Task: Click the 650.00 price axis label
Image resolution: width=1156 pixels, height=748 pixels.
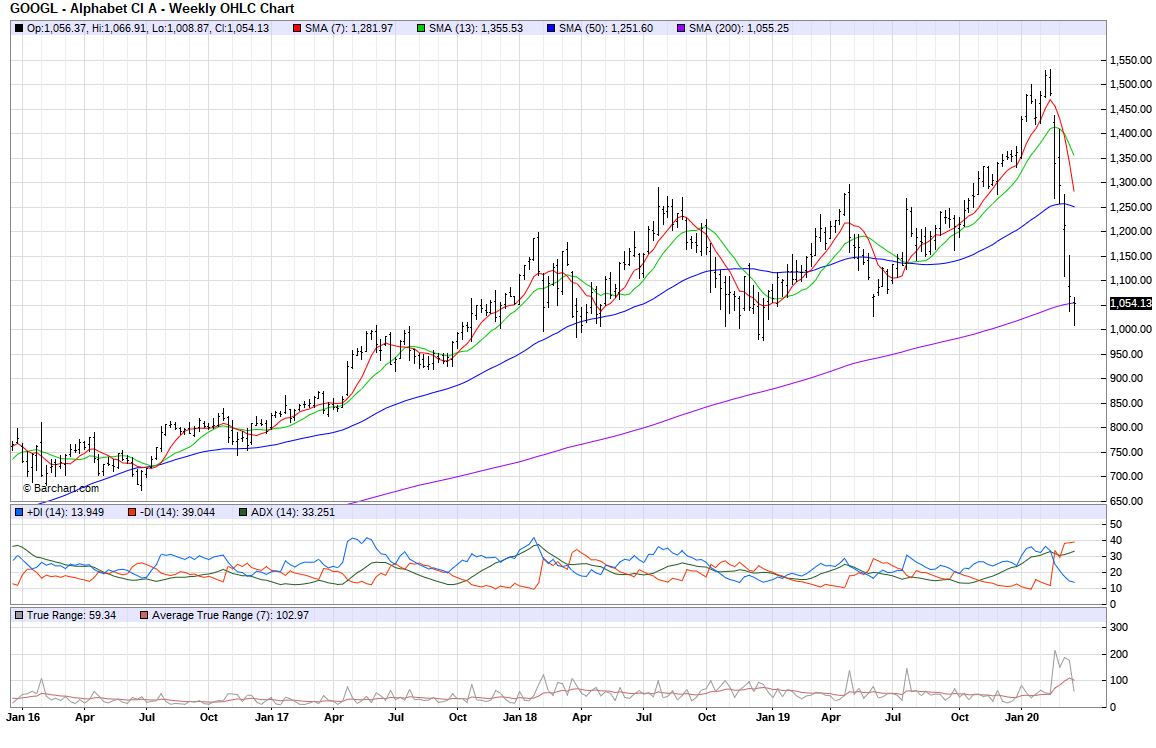Action: [x=1127, y=501]
